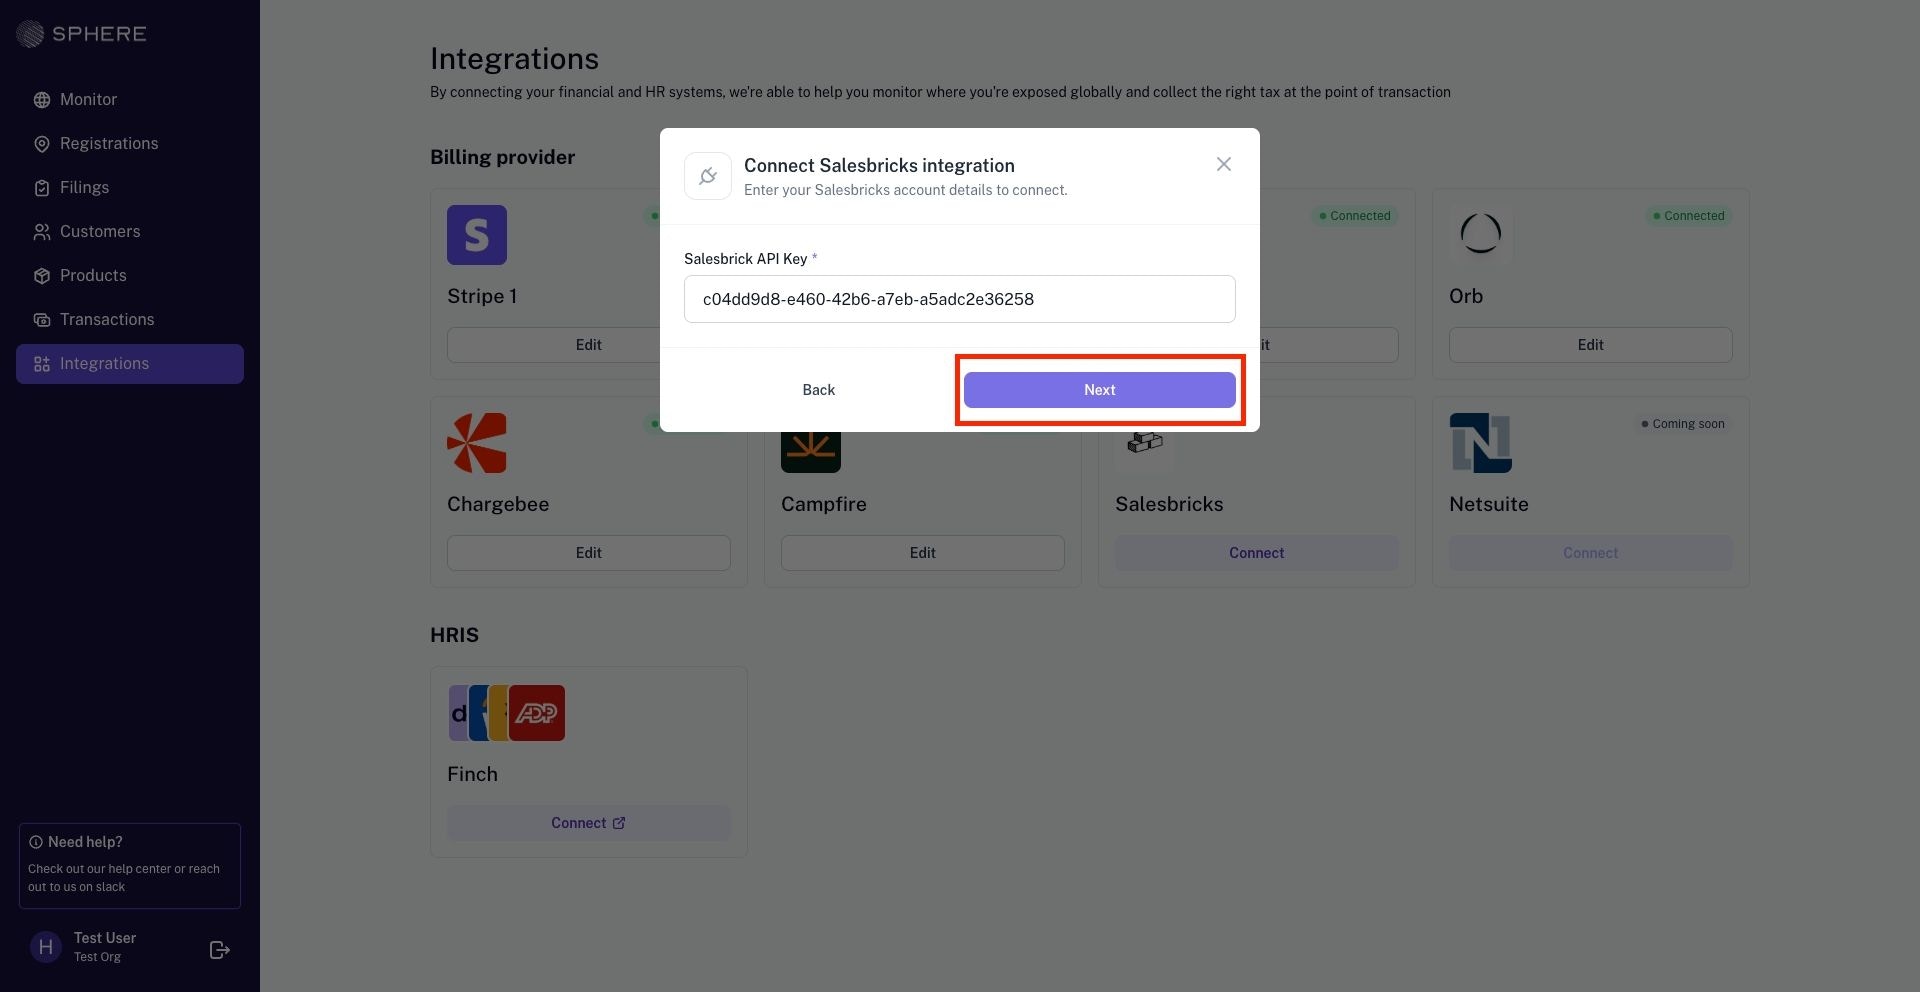Select the Registrations pin icon
1920x992 pixels.
pyautogui.click(x=42, y=144)
